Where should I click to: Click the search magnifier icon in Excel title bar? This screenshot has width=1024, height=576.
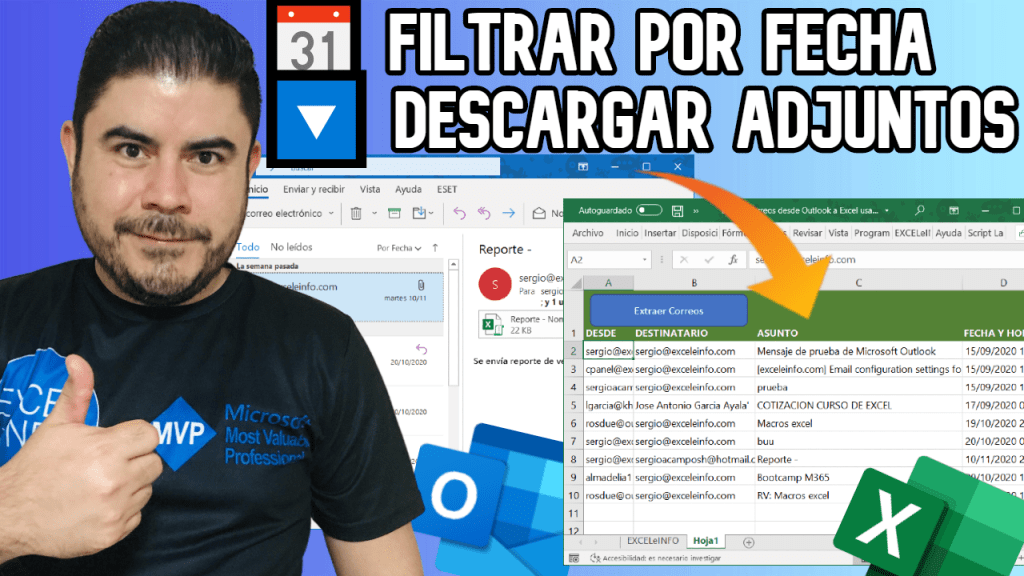click(920, 210)
